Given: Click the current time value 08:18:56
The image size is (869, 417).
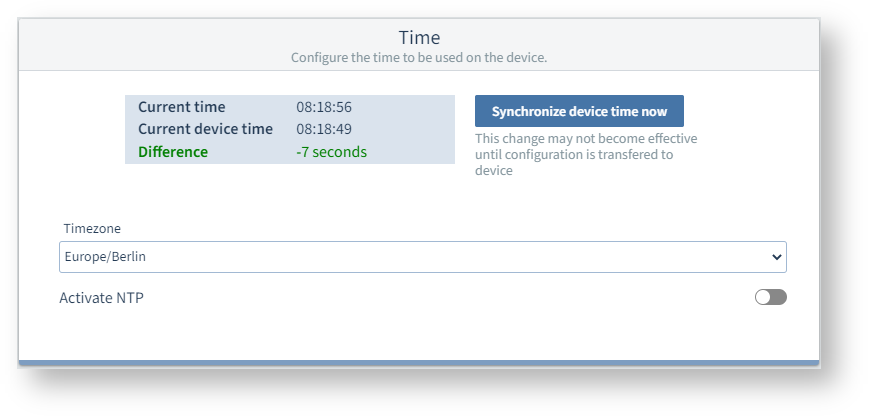Looking at the screenshot, I should click(x=324, y=107).
